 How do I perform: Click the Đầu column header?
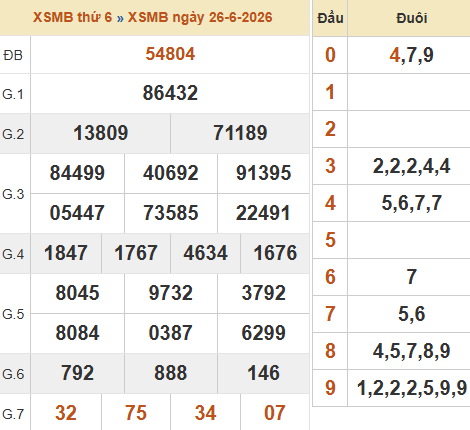pos(330,18)
